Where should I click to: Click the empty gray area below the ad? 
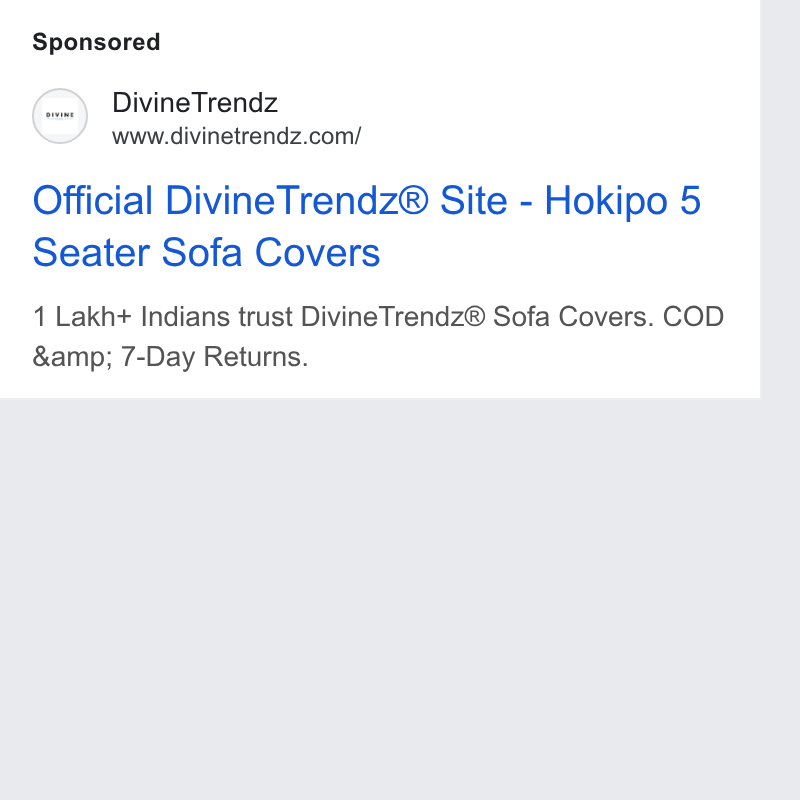click(380, 597)
